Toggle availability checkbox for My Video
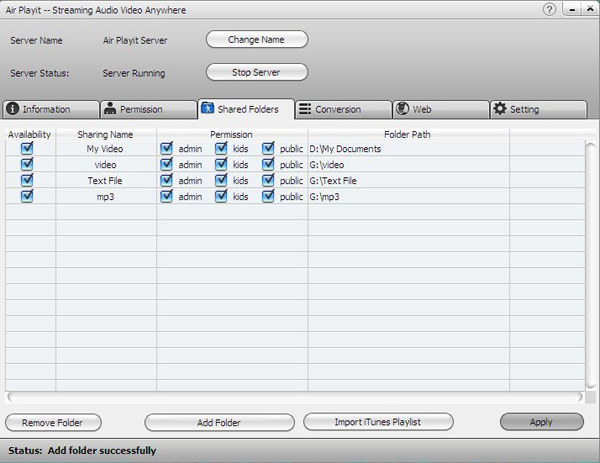This screenshot has width=600, height=463. pos(27,148)
